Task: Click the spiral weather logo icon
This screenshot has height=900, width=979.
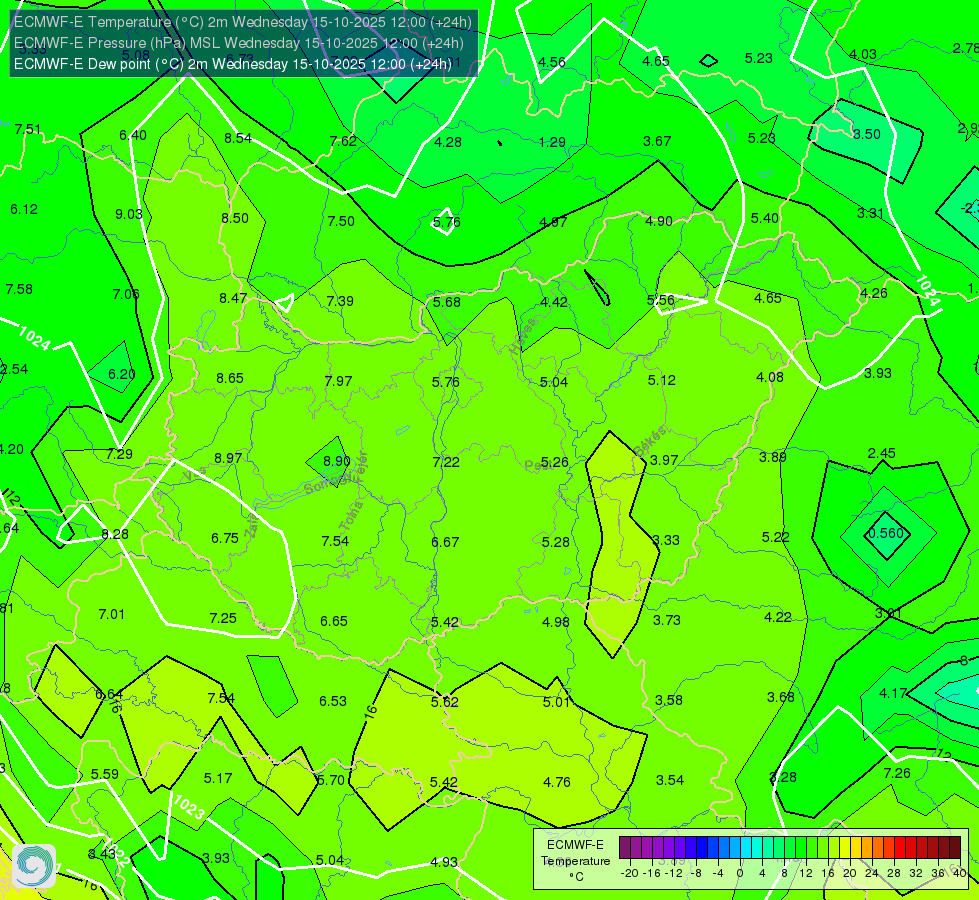Action: pyautogui.click(x=34, y=866)
